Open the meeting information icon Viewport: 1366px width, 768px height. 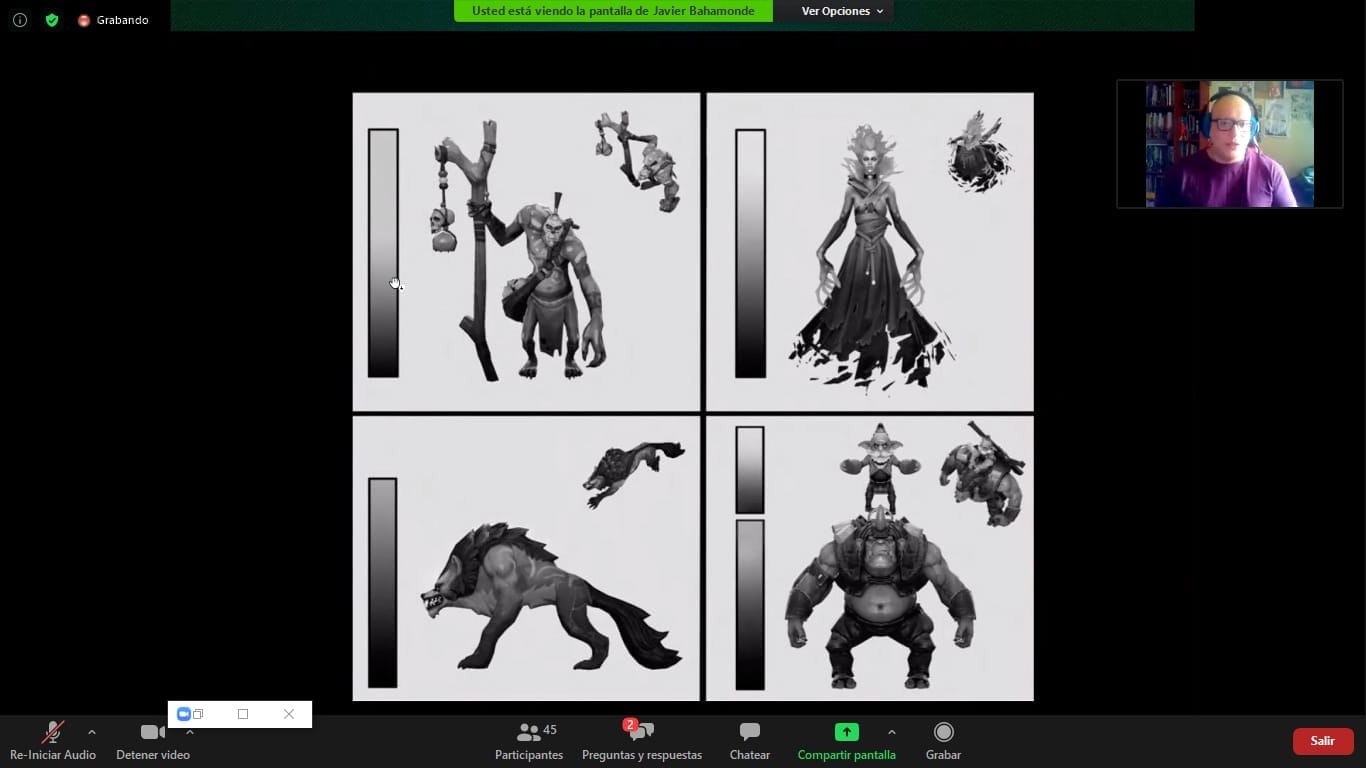[19, 20]
